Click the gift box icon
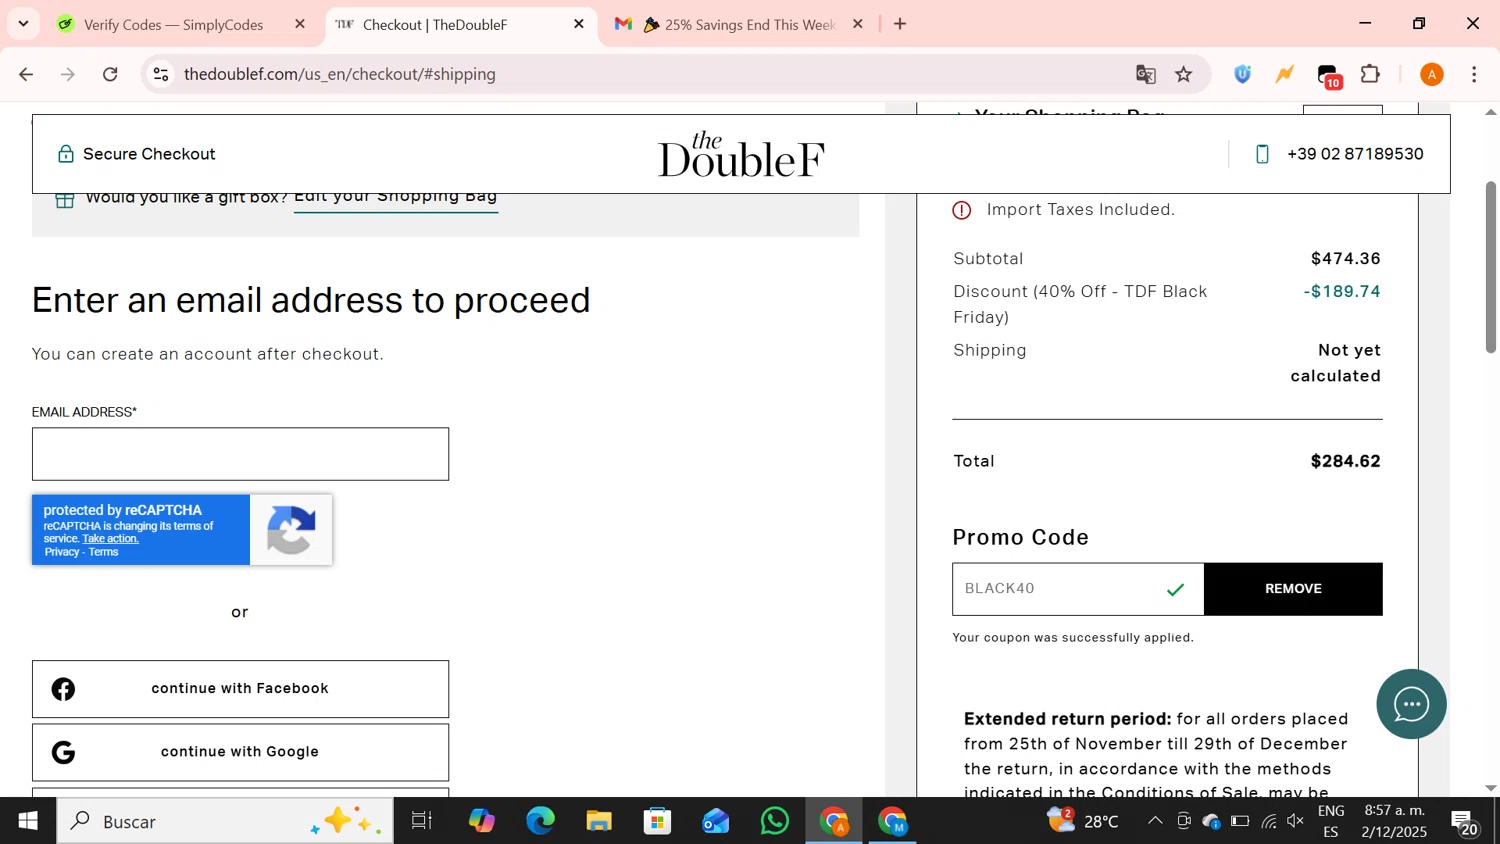The width and height of the screenshot is (1500, 844). pyautogui.click(x=65, y=199)
